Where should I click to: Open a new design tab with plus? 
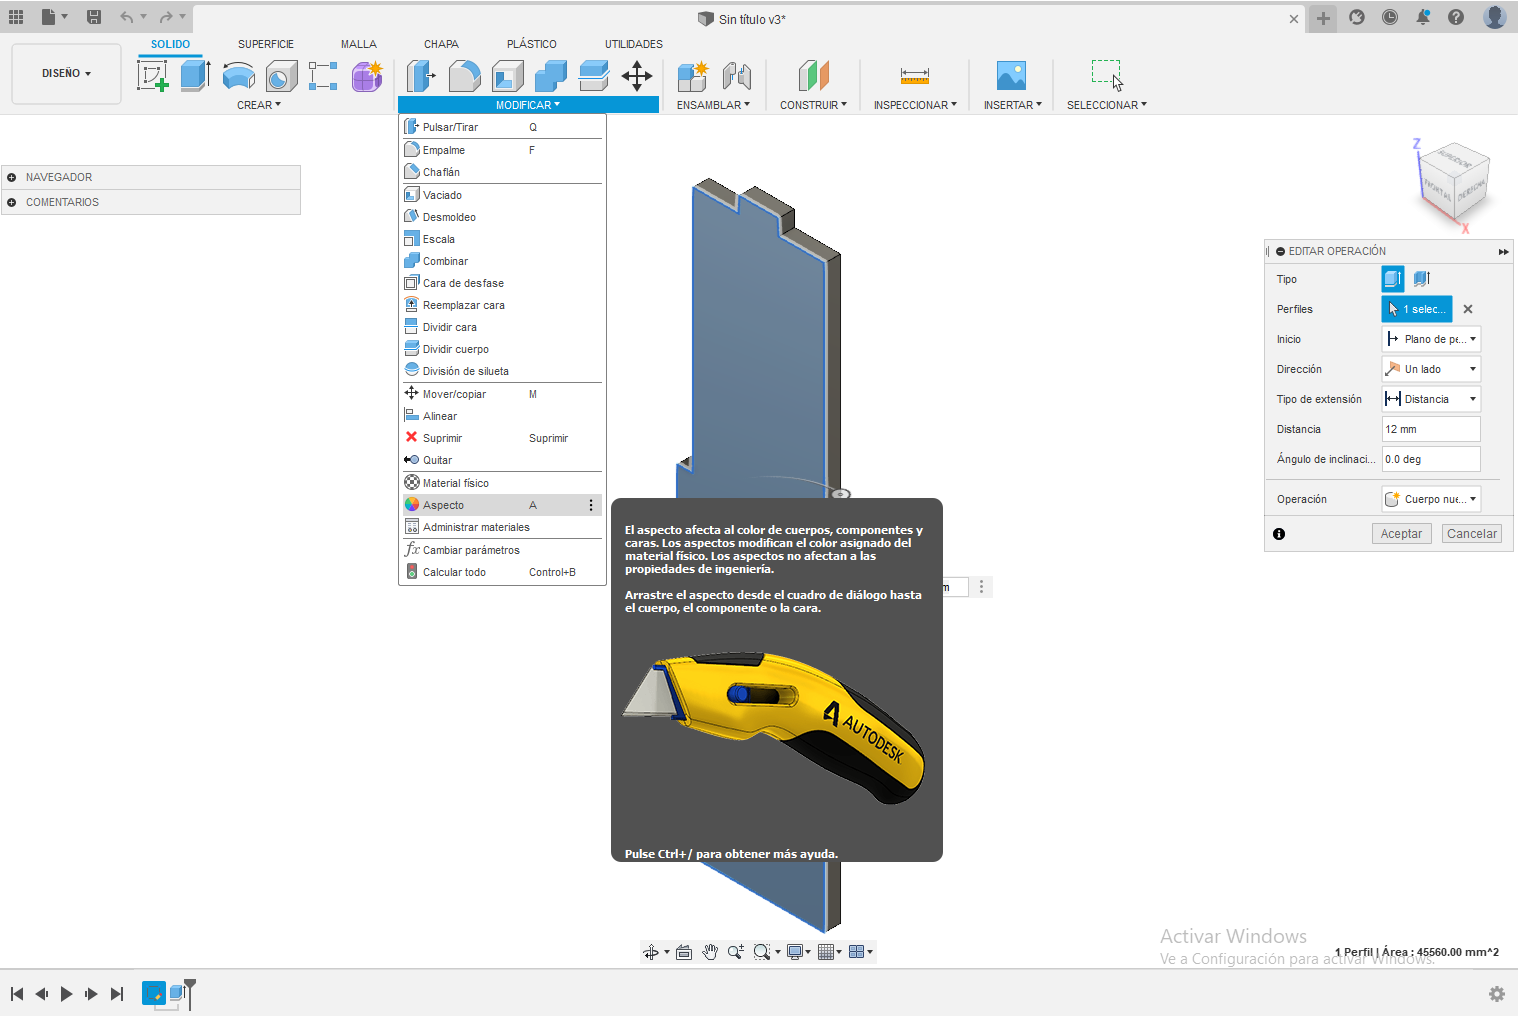[x=1323, y=18]
